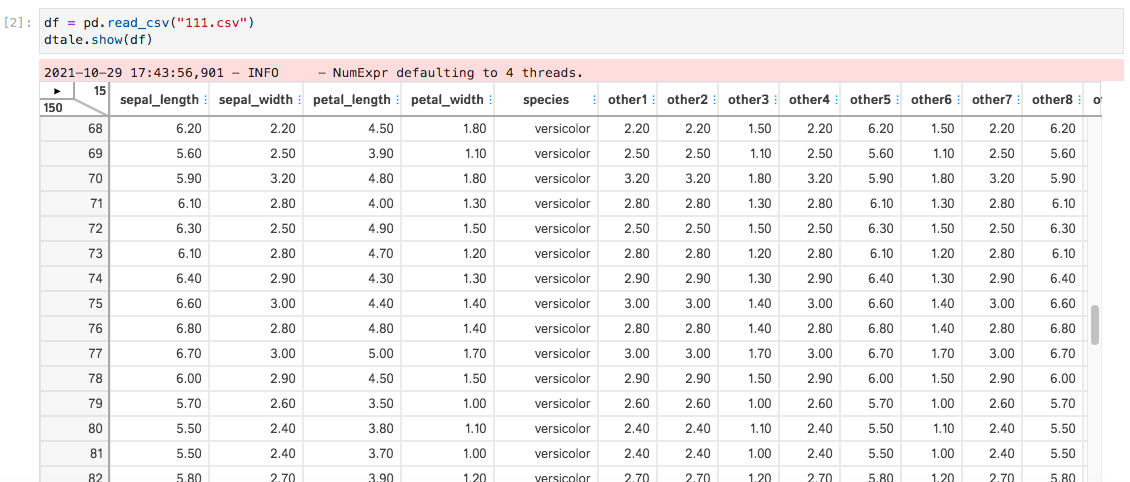Select the other1 column header

[x=628, y=100]
